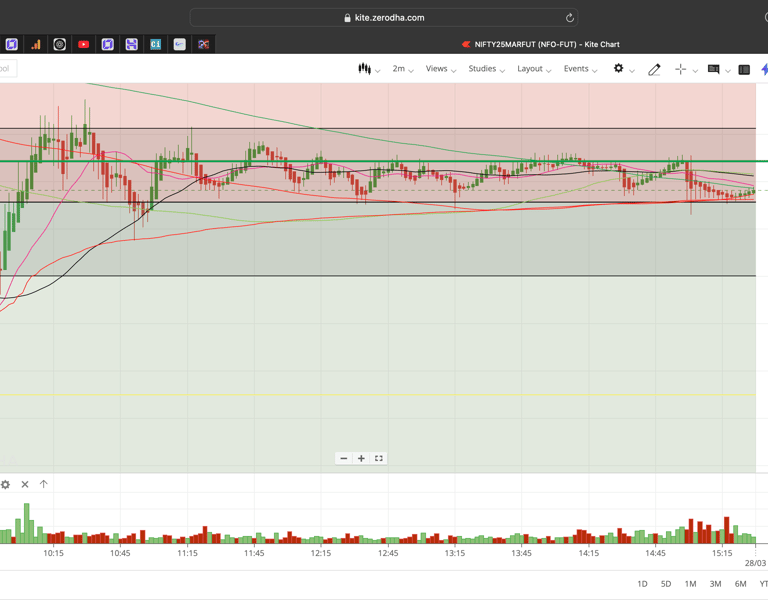This screenshot has width=768, height=600.
Task: Expand chevron beside settings gear
Action: click(632, 71)
